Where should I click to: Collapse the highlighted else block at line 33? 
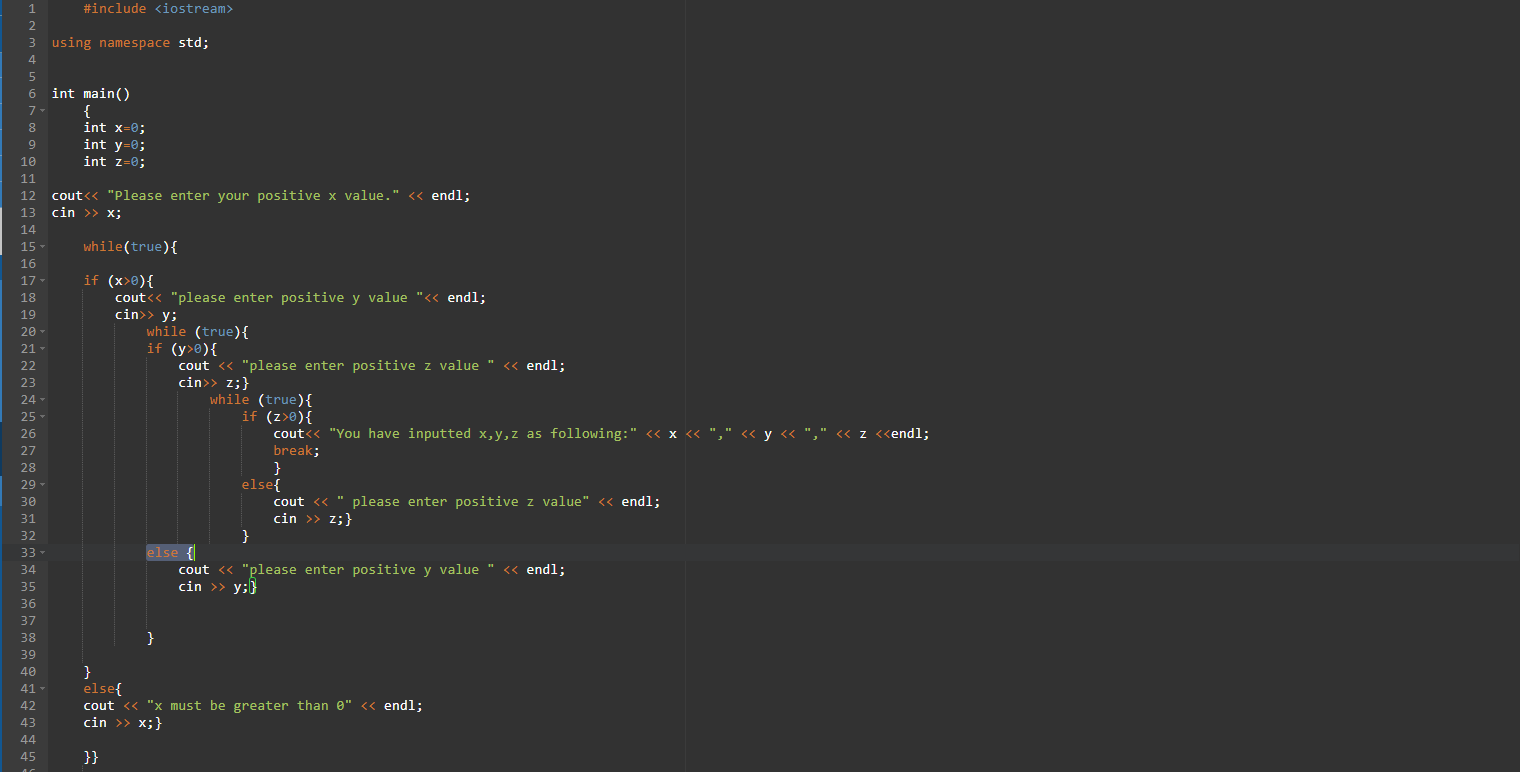pyautogui.click(x=44, y=552)
